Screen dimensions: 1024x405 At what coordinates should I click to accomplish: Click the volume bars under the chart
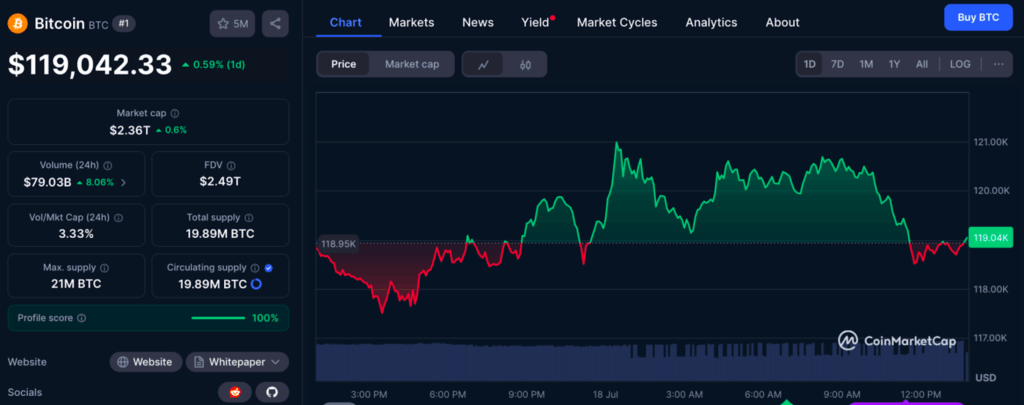click(x=641, y=361)
